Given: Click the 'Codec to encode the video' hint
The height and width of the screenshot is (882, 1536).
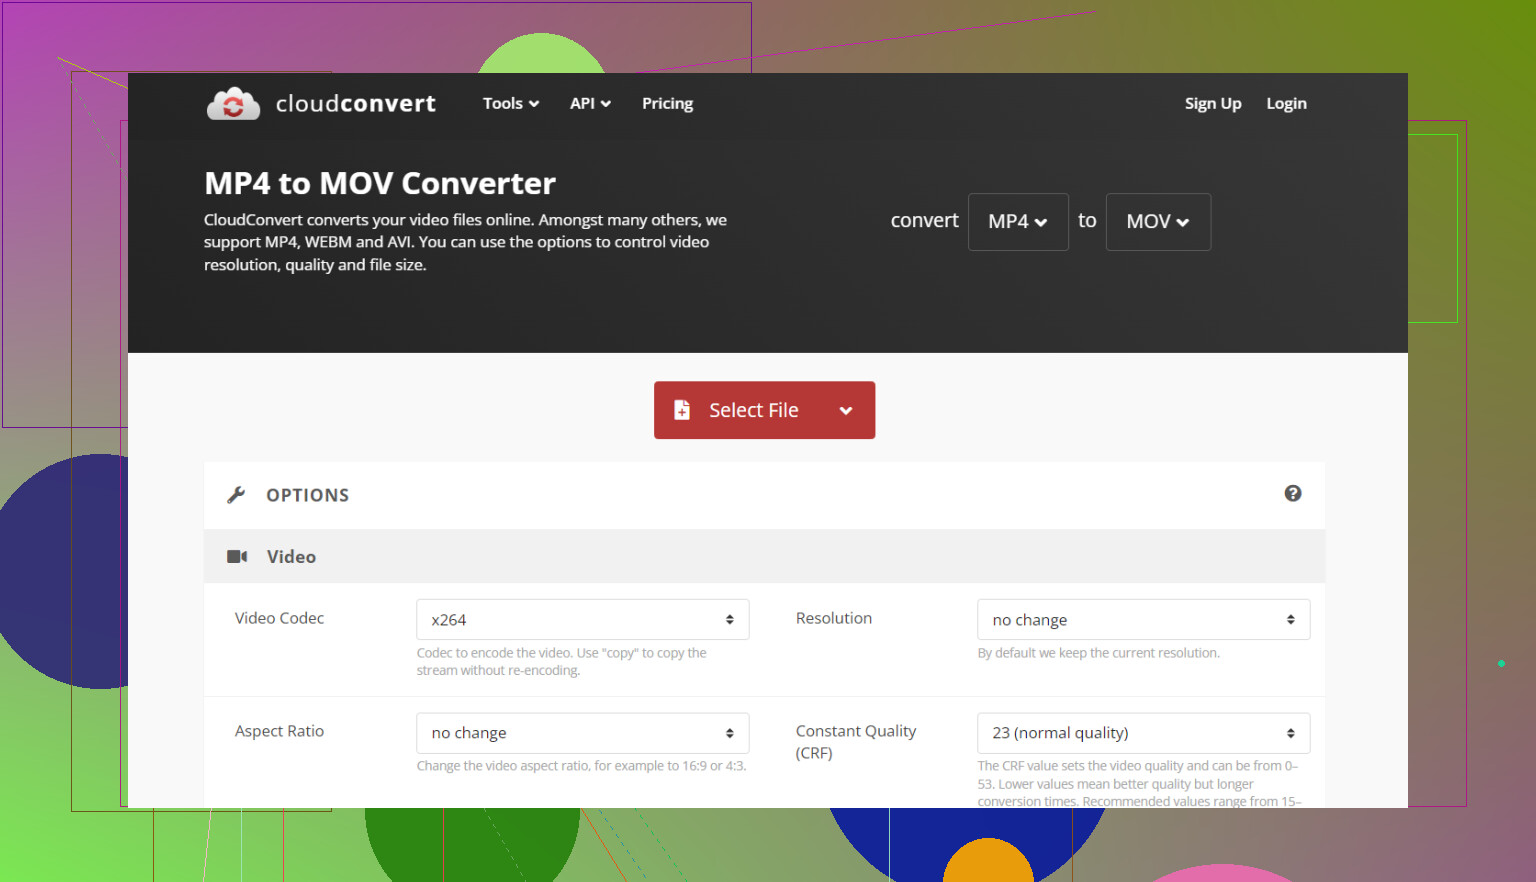Looking at the screenshot, I should (562, 661).
